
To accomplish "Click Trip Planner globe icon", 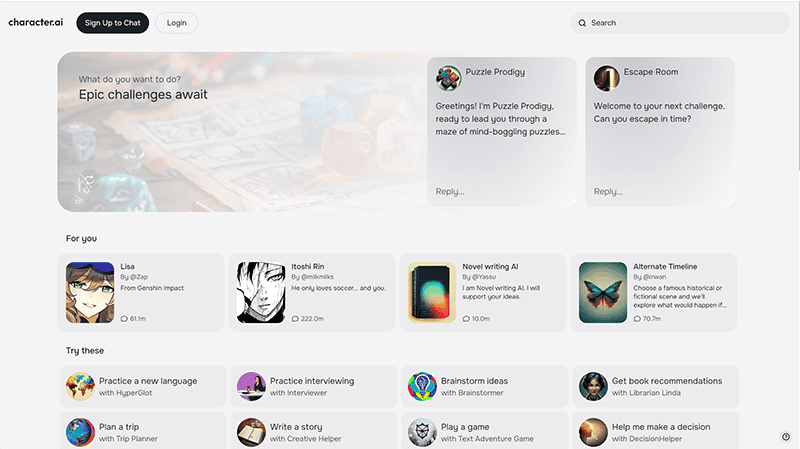I will [x=80, y=432].
